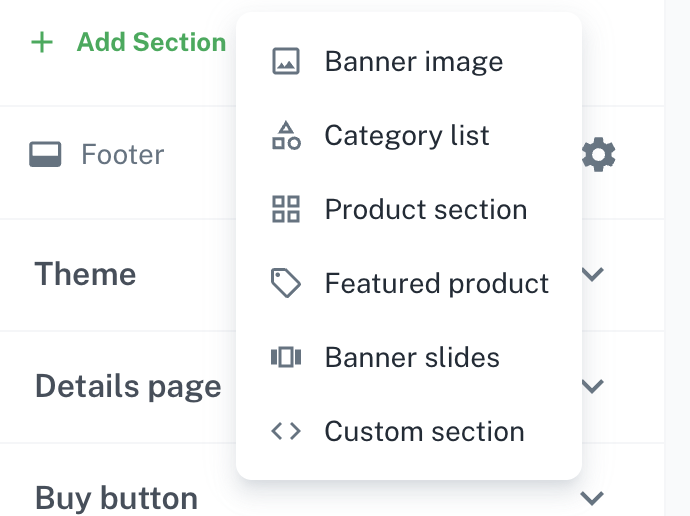Image resolution: width=690 pixels, height=516 pixels.
Task: Click the Category list shapes icon
Action: (x=286, y=136)
